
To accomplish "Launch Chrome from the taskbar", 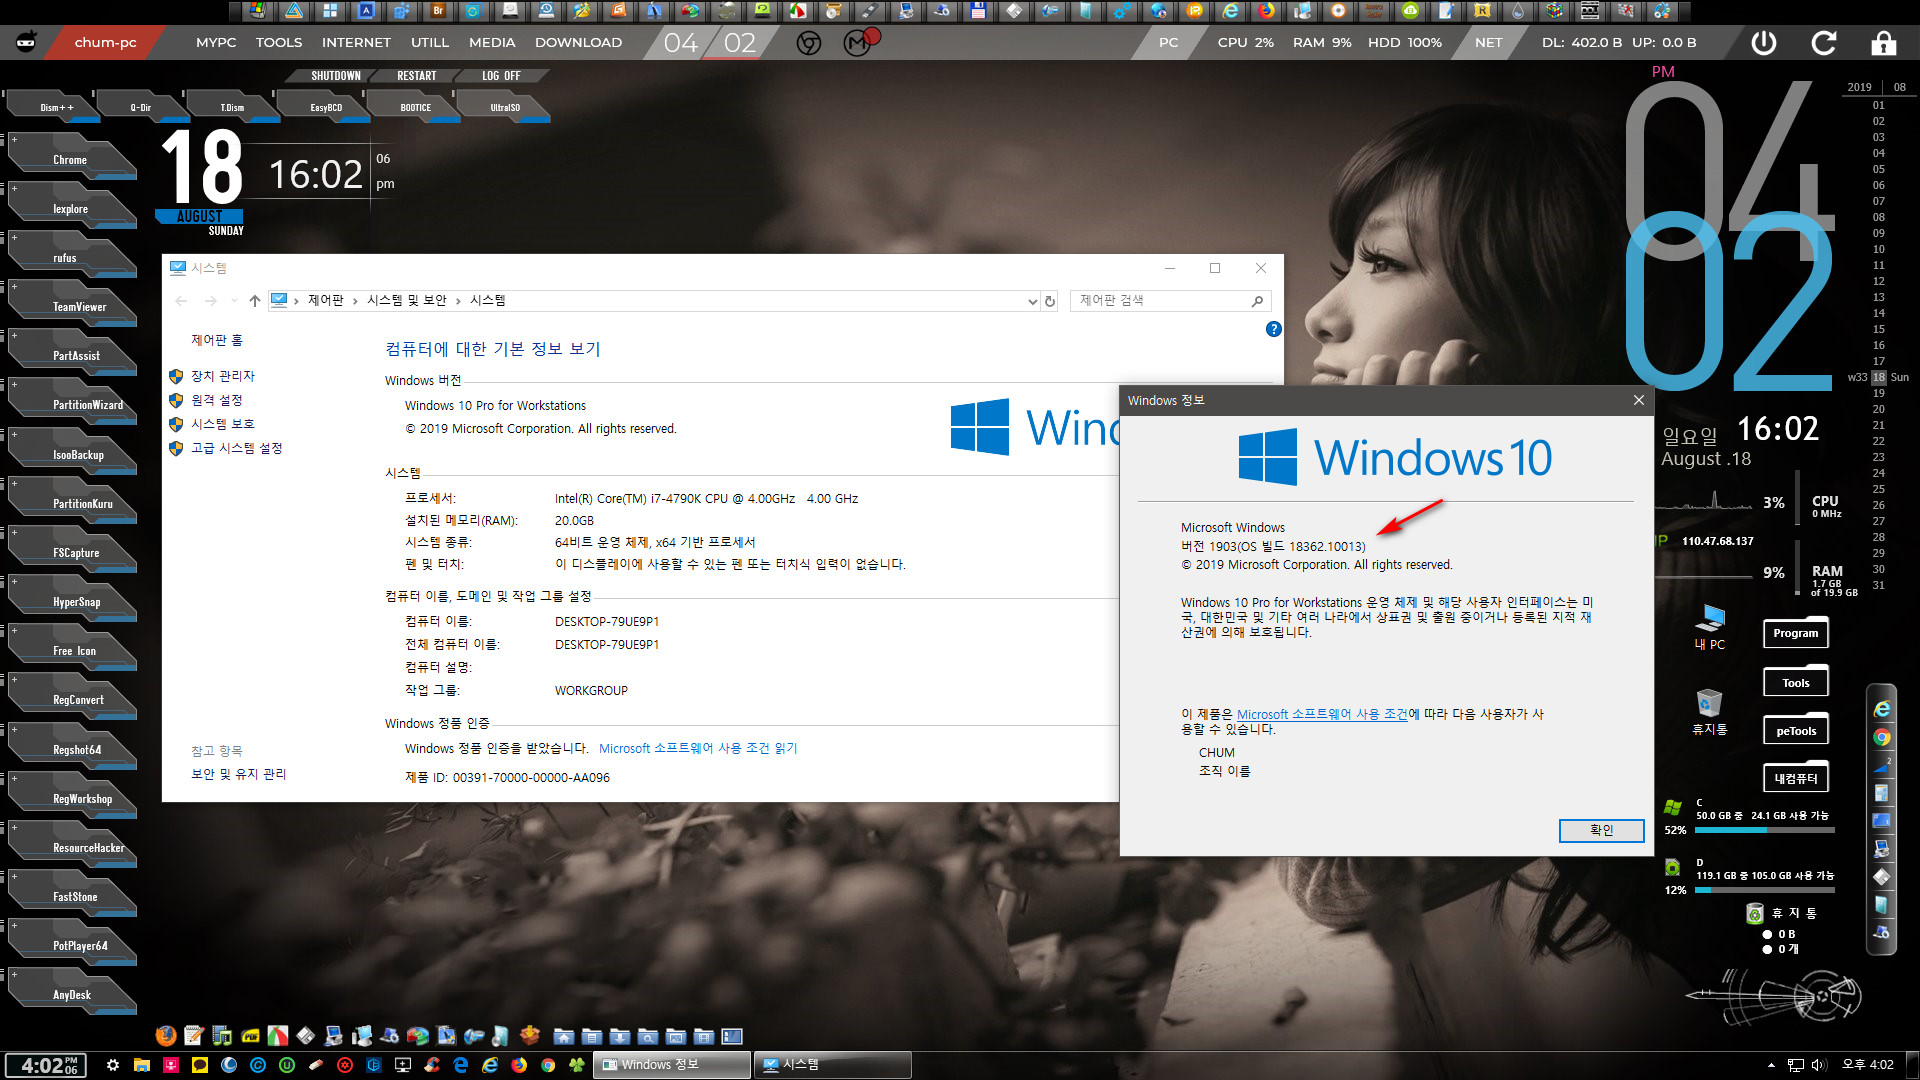I will (548, 1065).
